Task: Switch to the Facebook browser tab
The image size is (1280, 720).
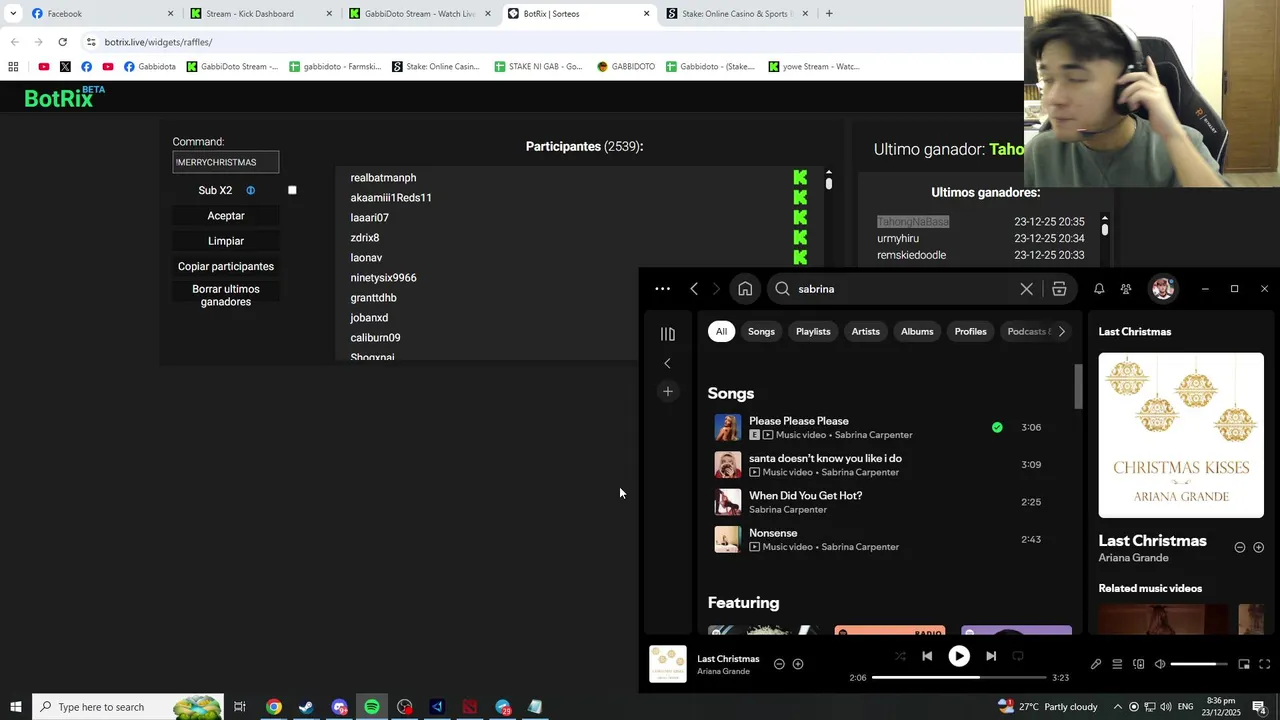Action: pyautogui.click(x=100, y=14)
